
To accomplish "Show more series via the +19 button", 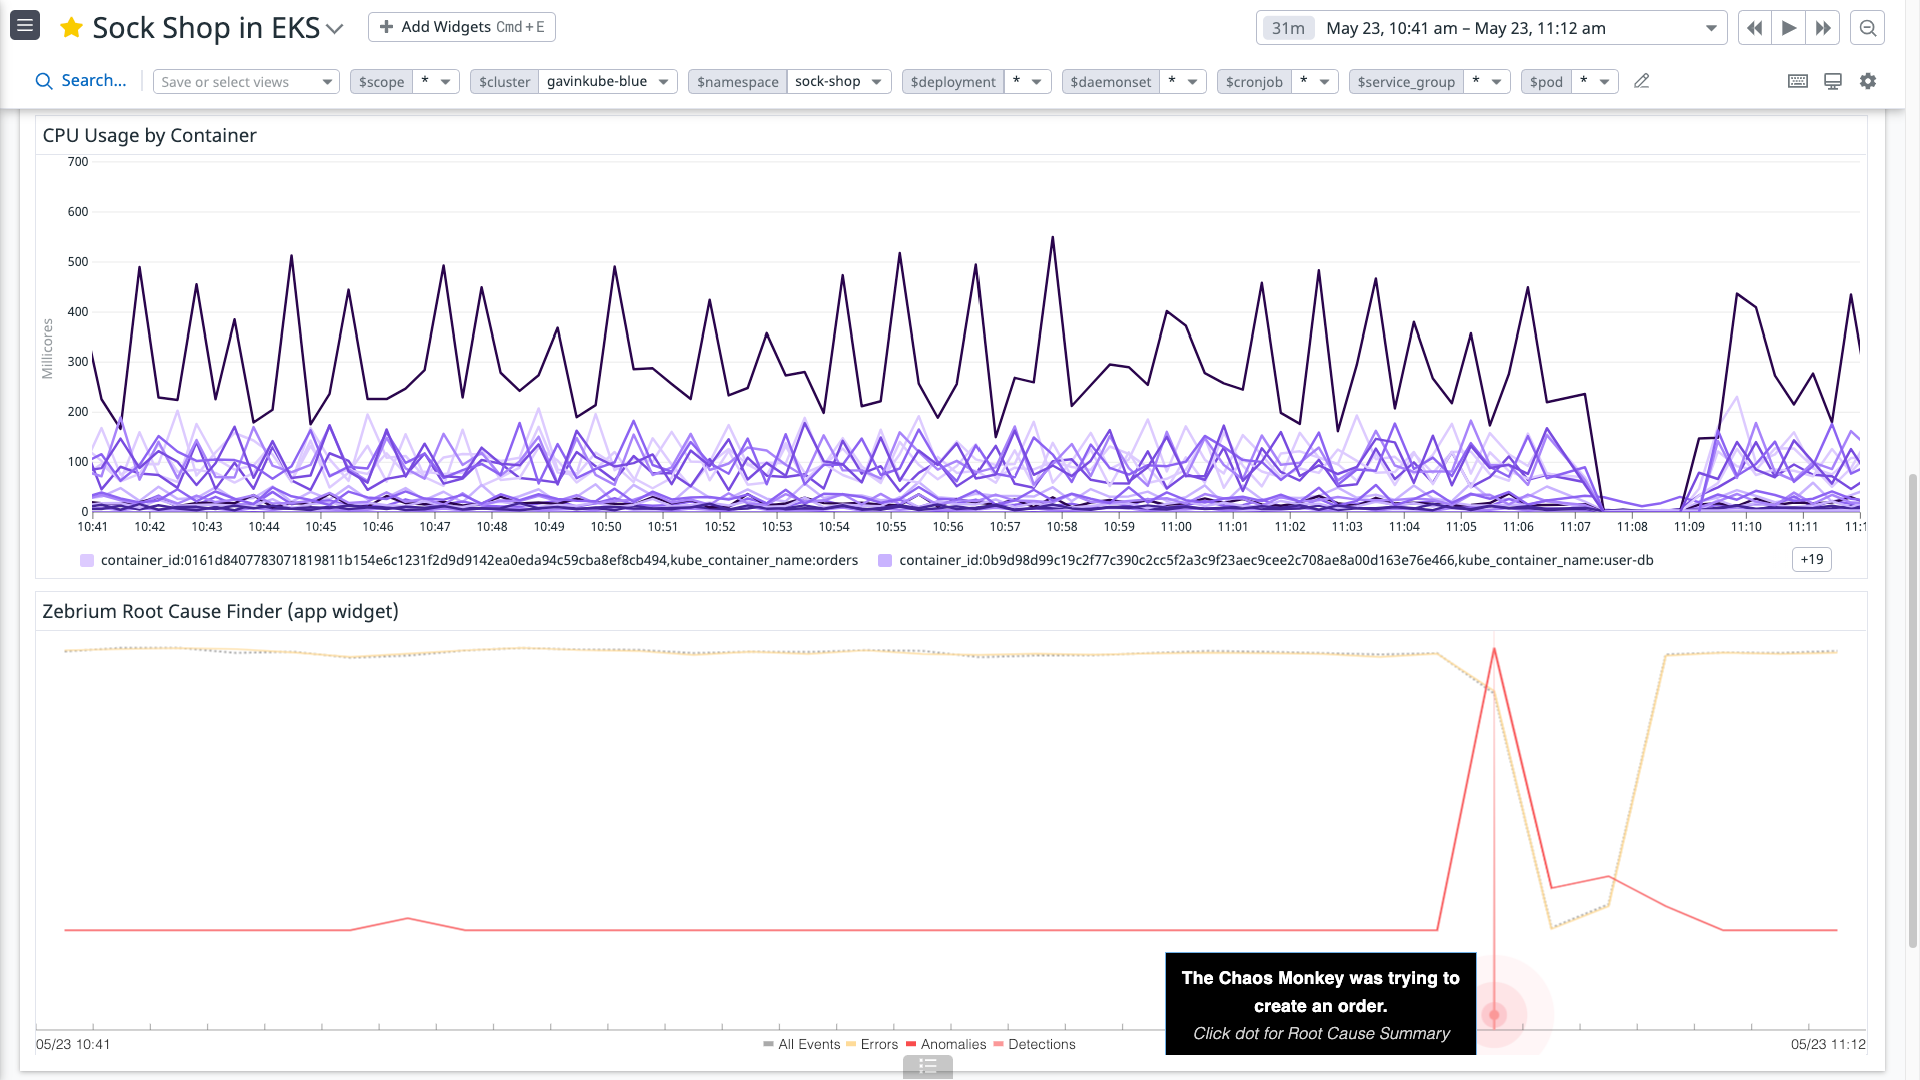I will [x=1811, y=559].
